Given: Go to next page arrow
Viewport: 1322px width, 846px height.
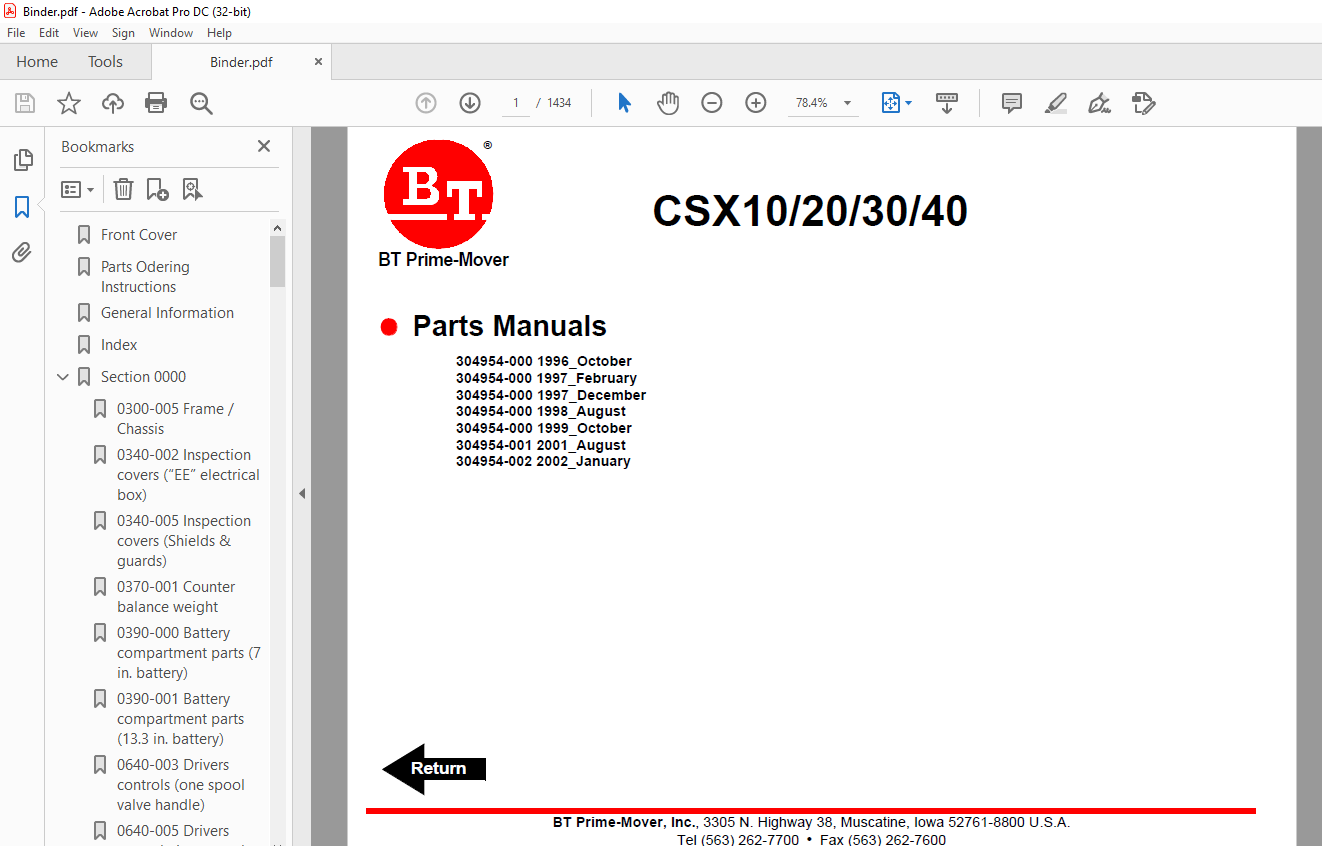Looking at the screenshot, I should pos(470,103).
